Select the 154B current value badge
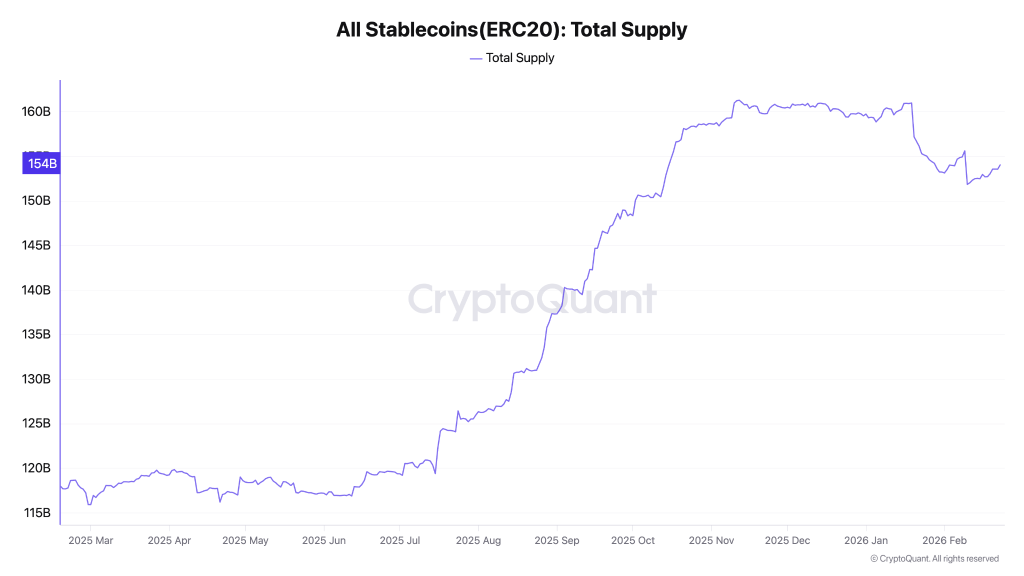Screen dimensions: 1024x576 [42, 163]
